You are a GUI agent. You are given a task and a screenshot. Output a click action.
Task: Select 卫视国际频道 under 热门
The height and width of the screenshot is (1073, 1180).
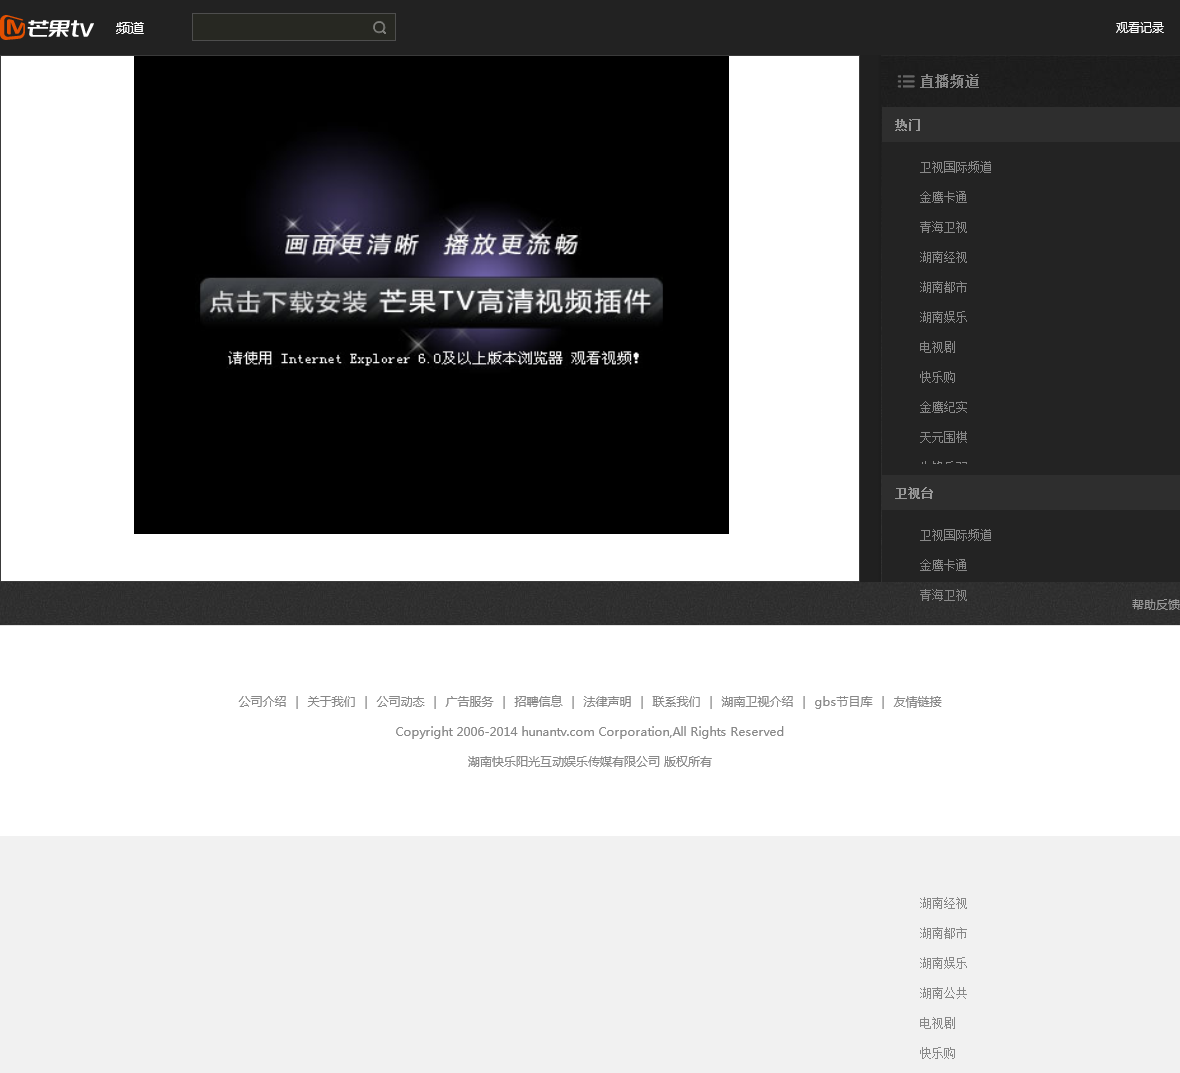[x=955, y=167]
